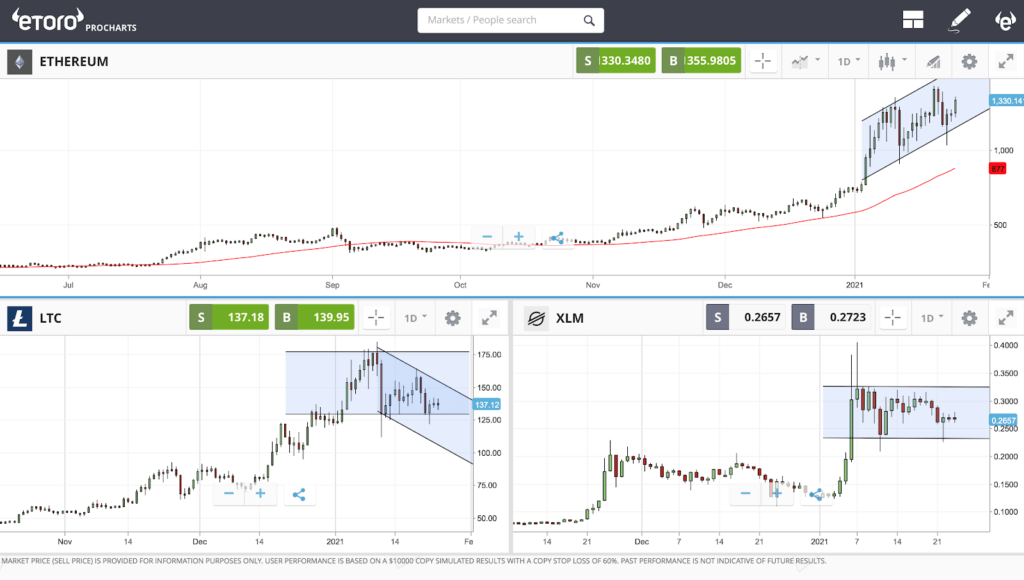This screenshot has width=1024, height=580.
Task: Click the Litecoin LTC coin icon
Action: [x=20, y=318]
